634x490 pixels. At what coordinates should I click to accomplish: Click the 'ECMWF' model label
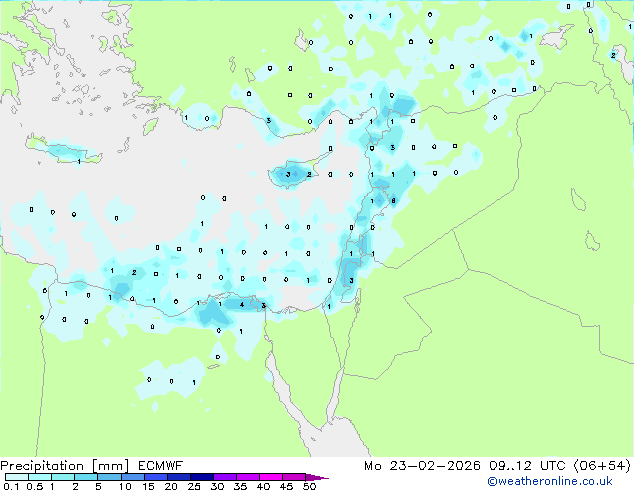(160, 465)
